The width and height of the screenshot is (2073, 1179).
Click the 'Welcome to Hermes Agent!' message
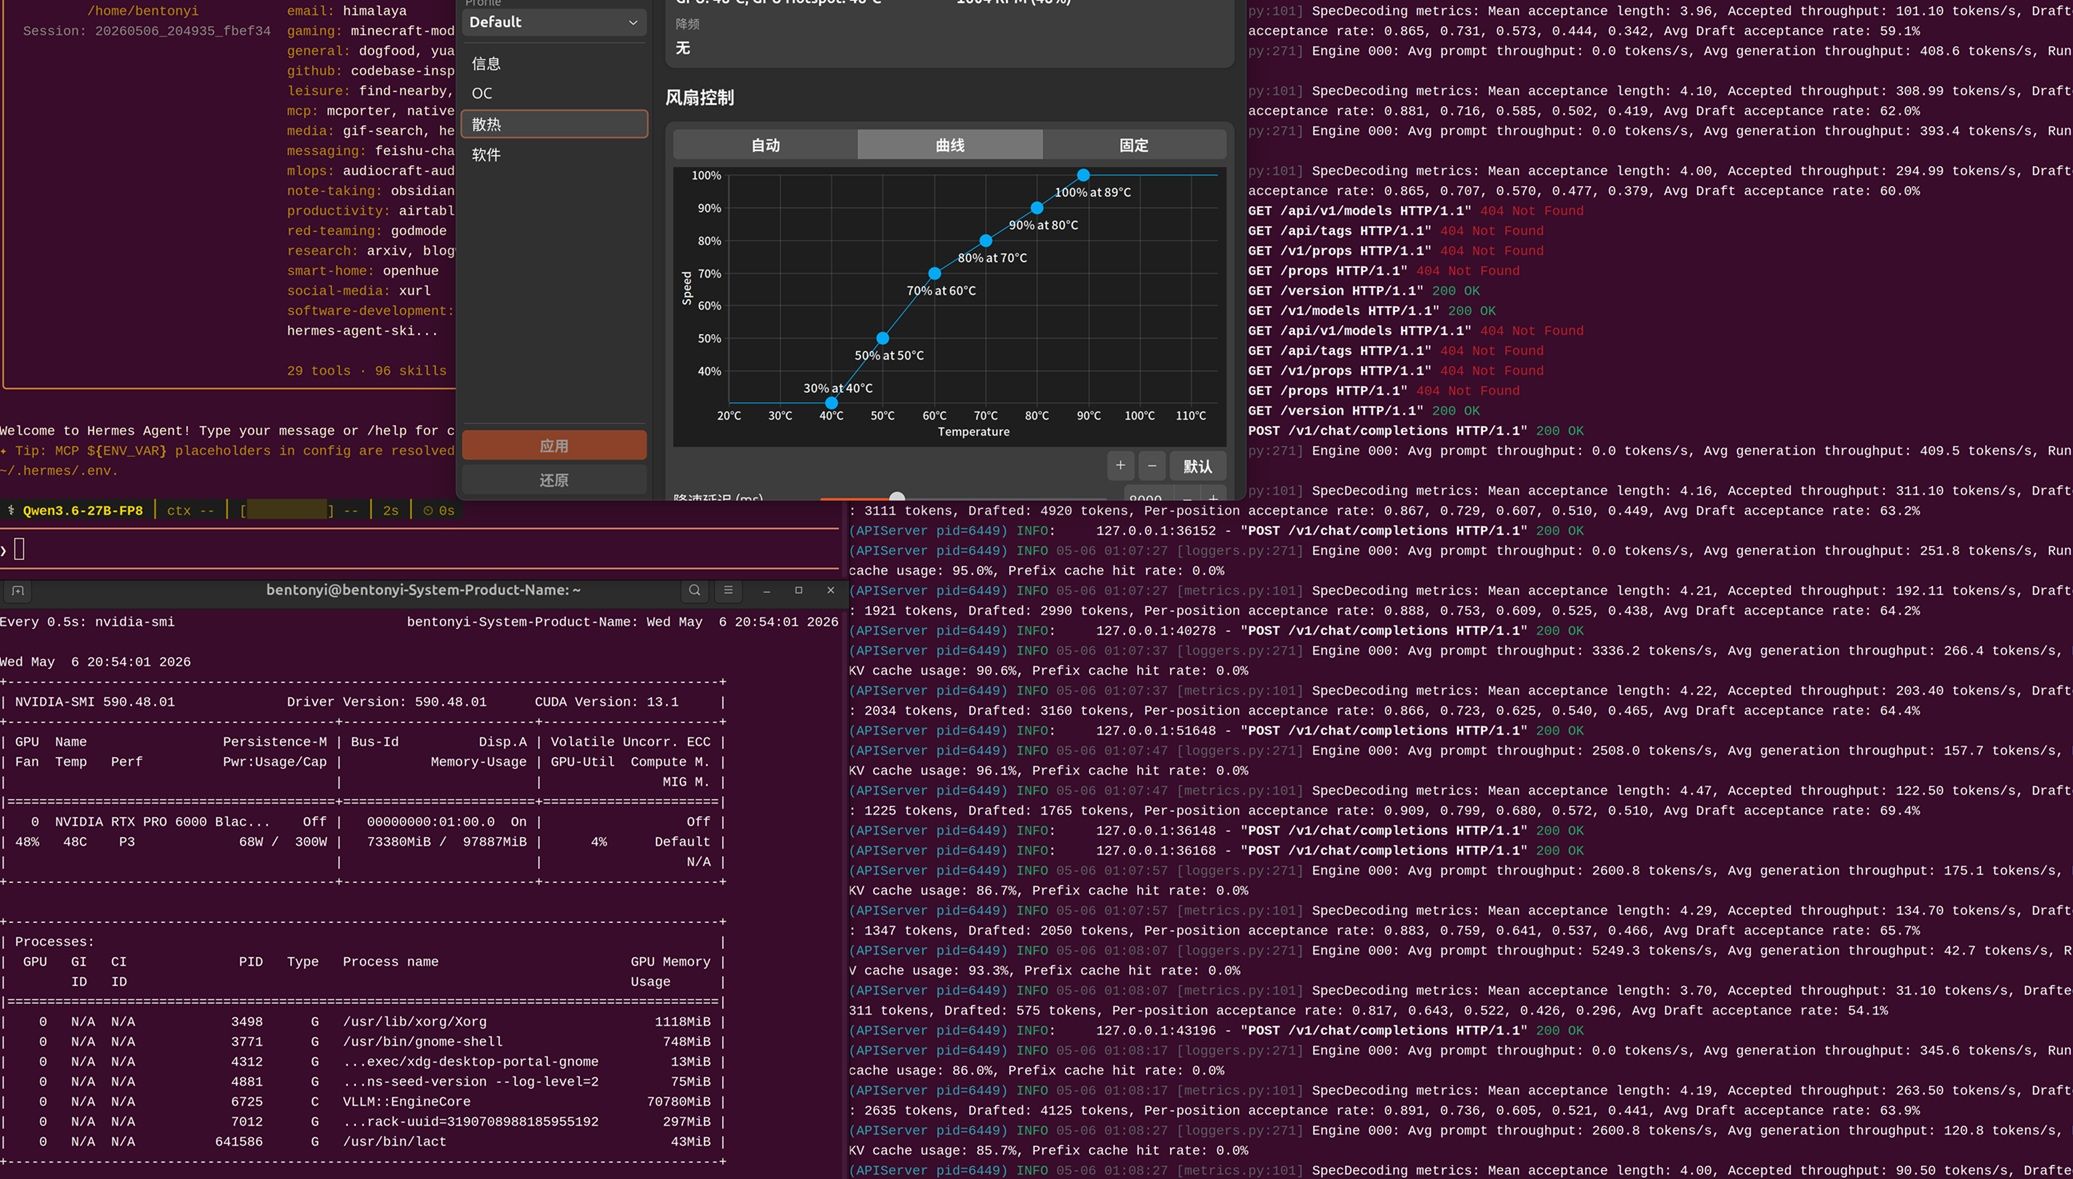click(x=96, y=431)
